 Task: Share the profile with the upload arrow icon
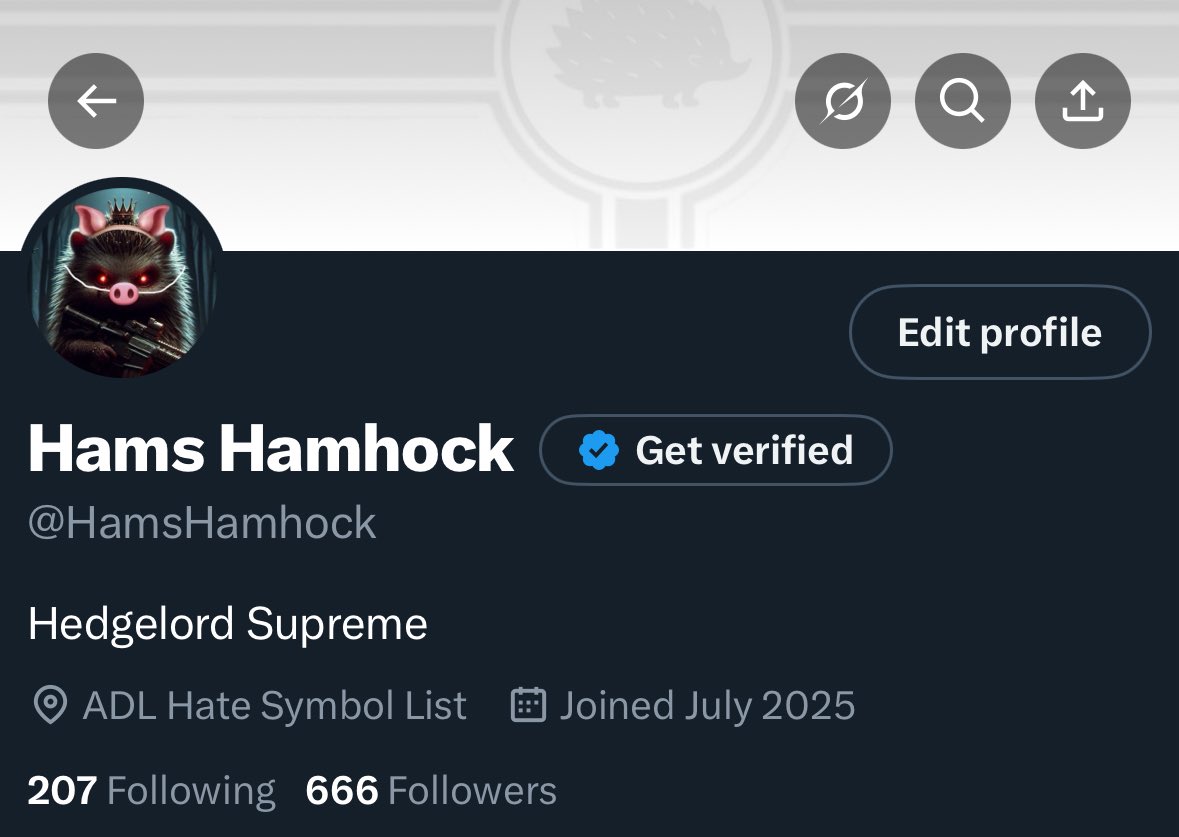(x=1083, y=101)
